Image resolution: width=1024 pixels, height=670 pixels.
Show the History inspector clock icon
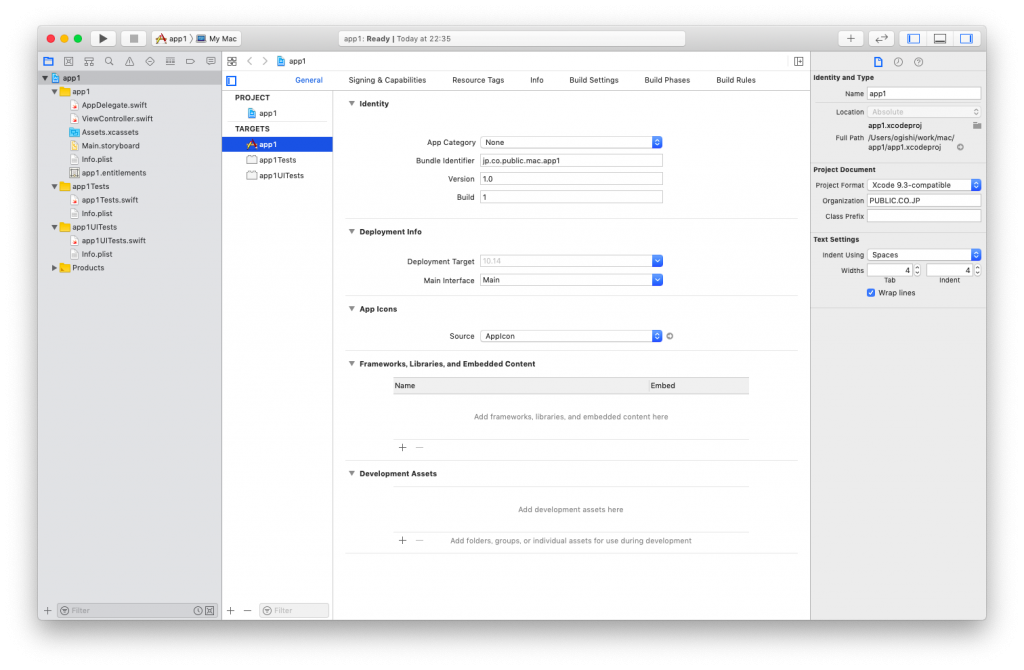[898, 62]
